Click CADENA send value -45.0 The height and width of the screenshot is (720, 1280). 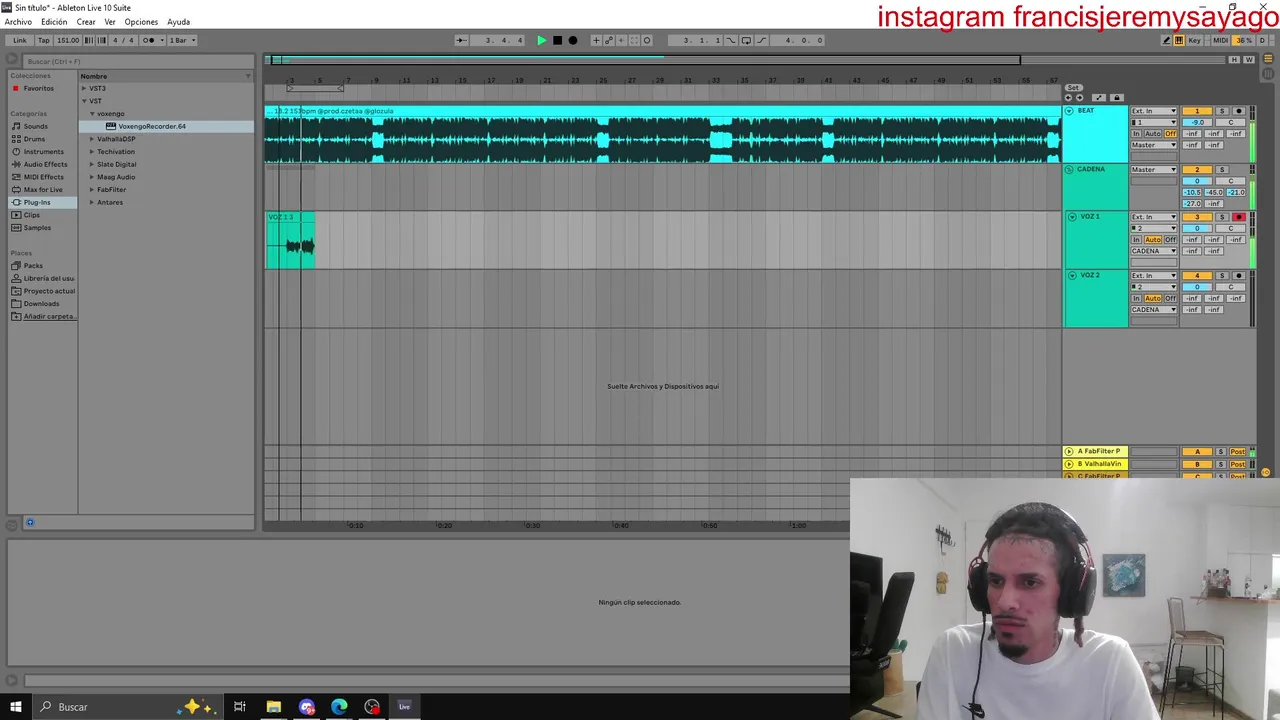(1214, 192)
